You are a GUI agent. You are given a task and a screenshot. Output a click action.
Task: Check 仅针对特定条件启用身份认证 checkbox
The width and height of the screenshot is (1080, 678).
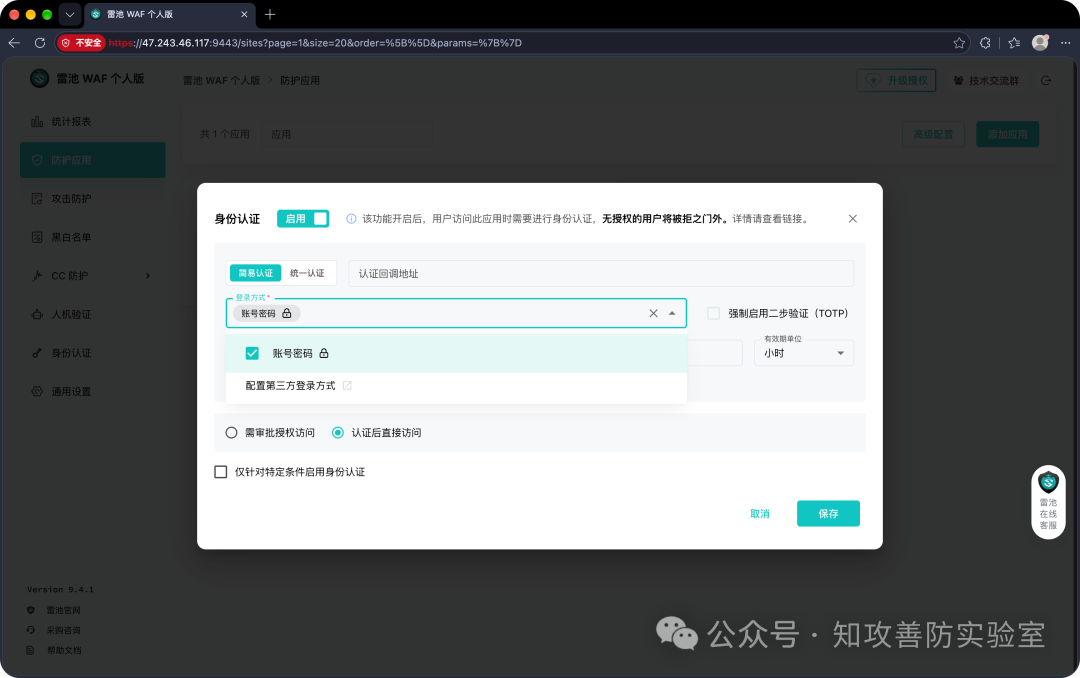tap(220, 472)
